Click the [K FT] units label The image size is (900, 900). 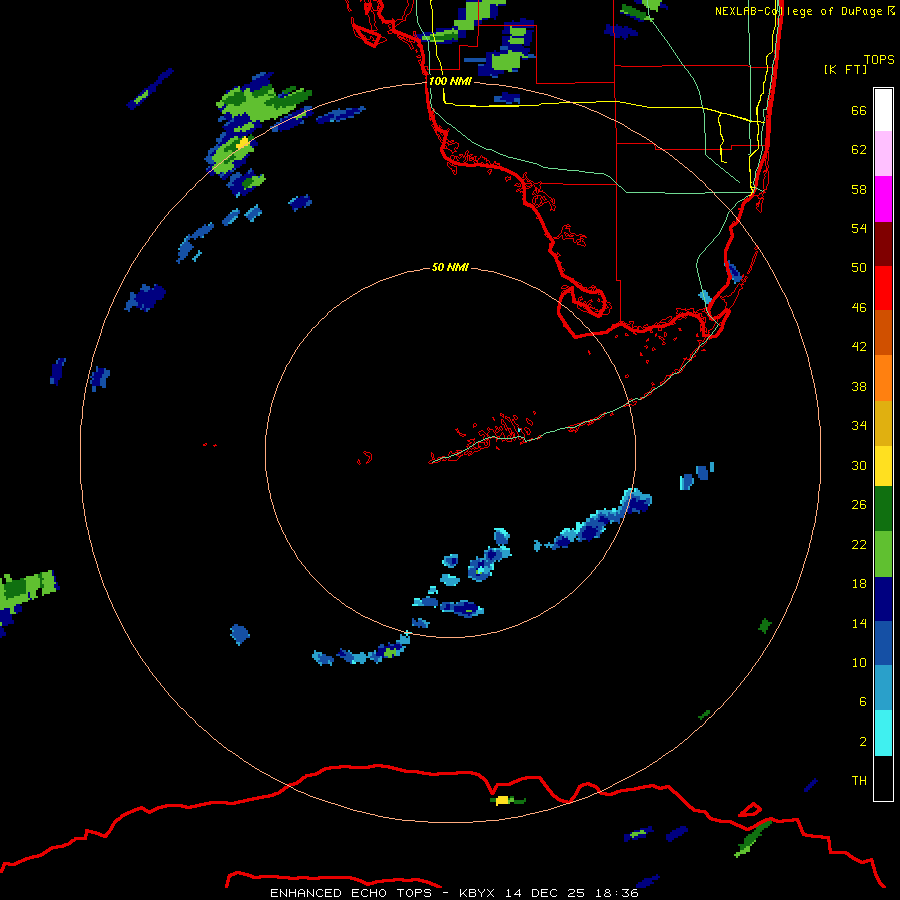[845, 69]
